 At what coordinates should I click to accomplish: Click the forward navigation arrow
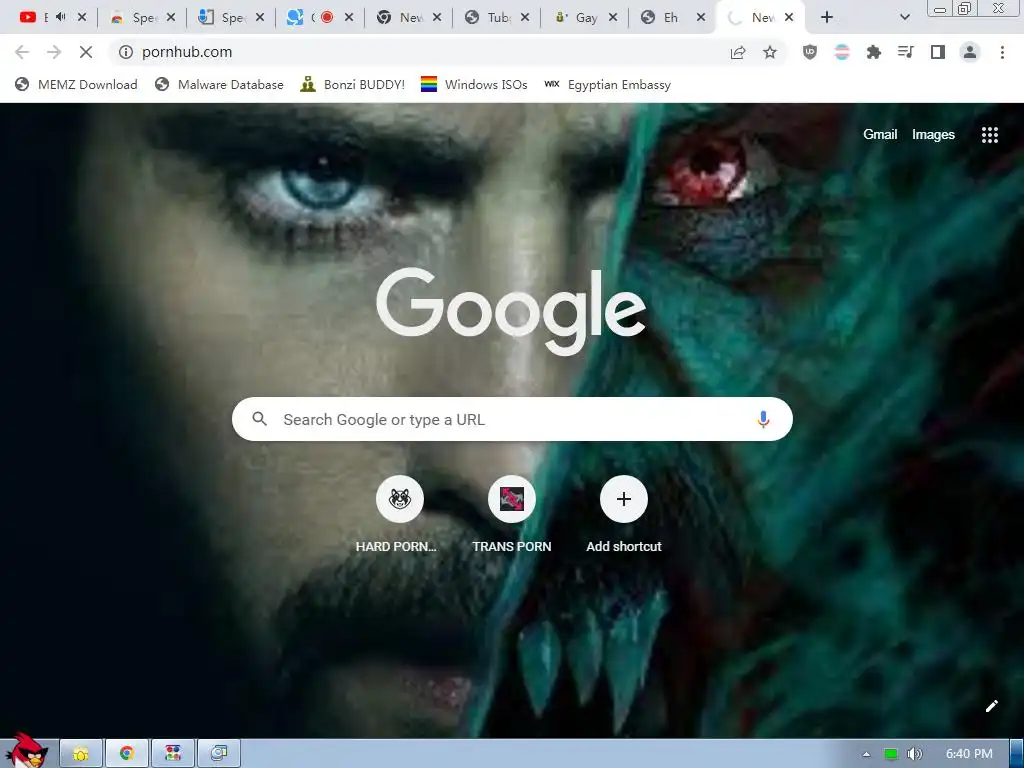(54, 52)
